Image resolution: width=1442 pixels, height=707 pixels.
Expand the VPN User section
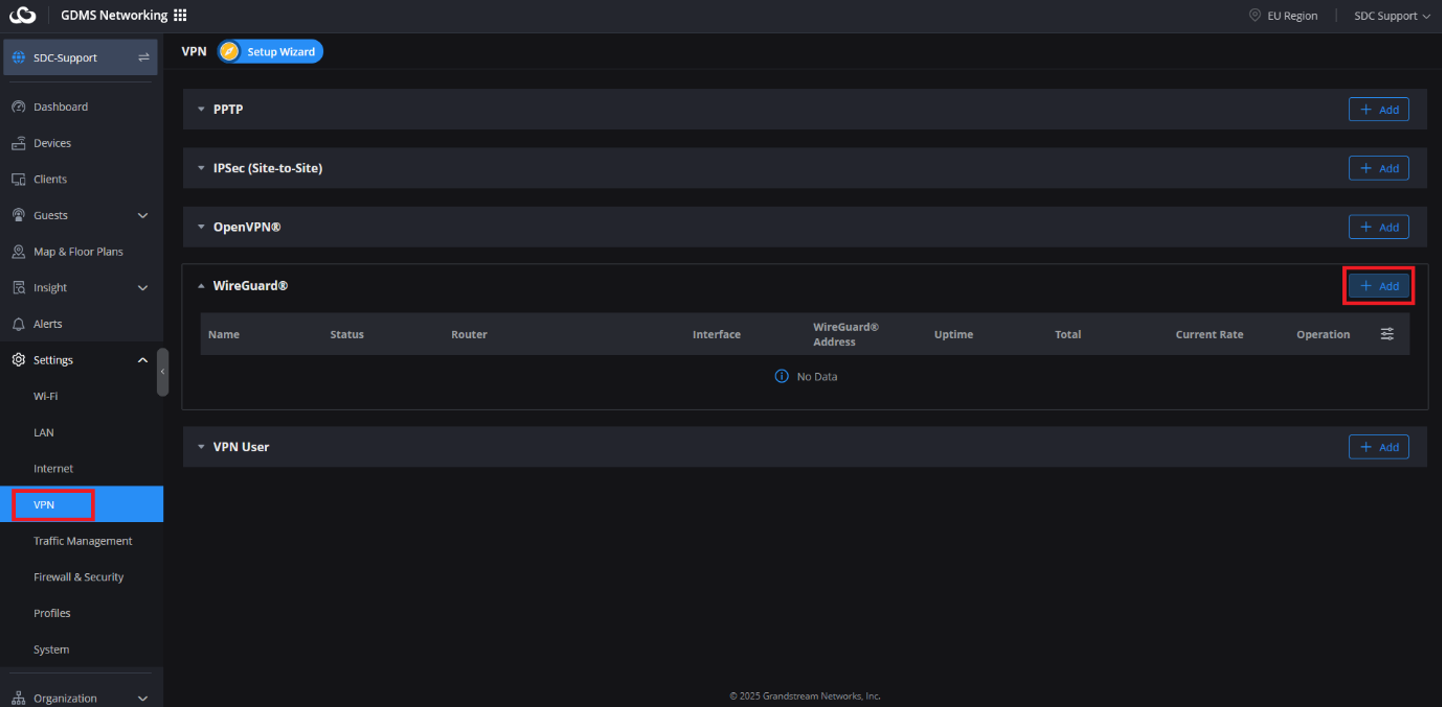201,447
